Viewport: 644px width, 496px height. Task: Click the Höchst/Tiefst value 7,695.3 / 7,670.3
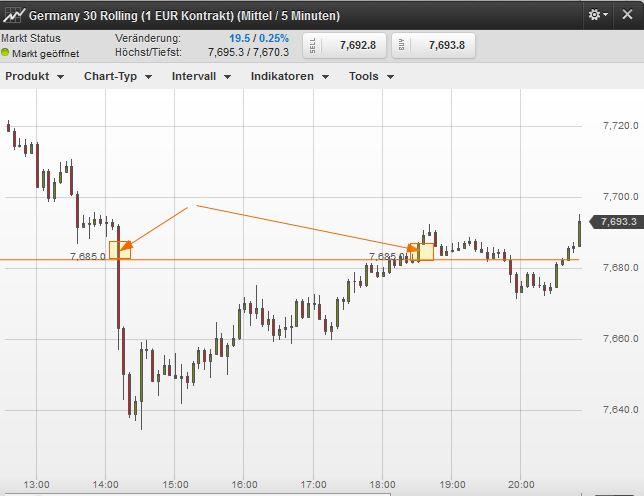pos(248,53)
